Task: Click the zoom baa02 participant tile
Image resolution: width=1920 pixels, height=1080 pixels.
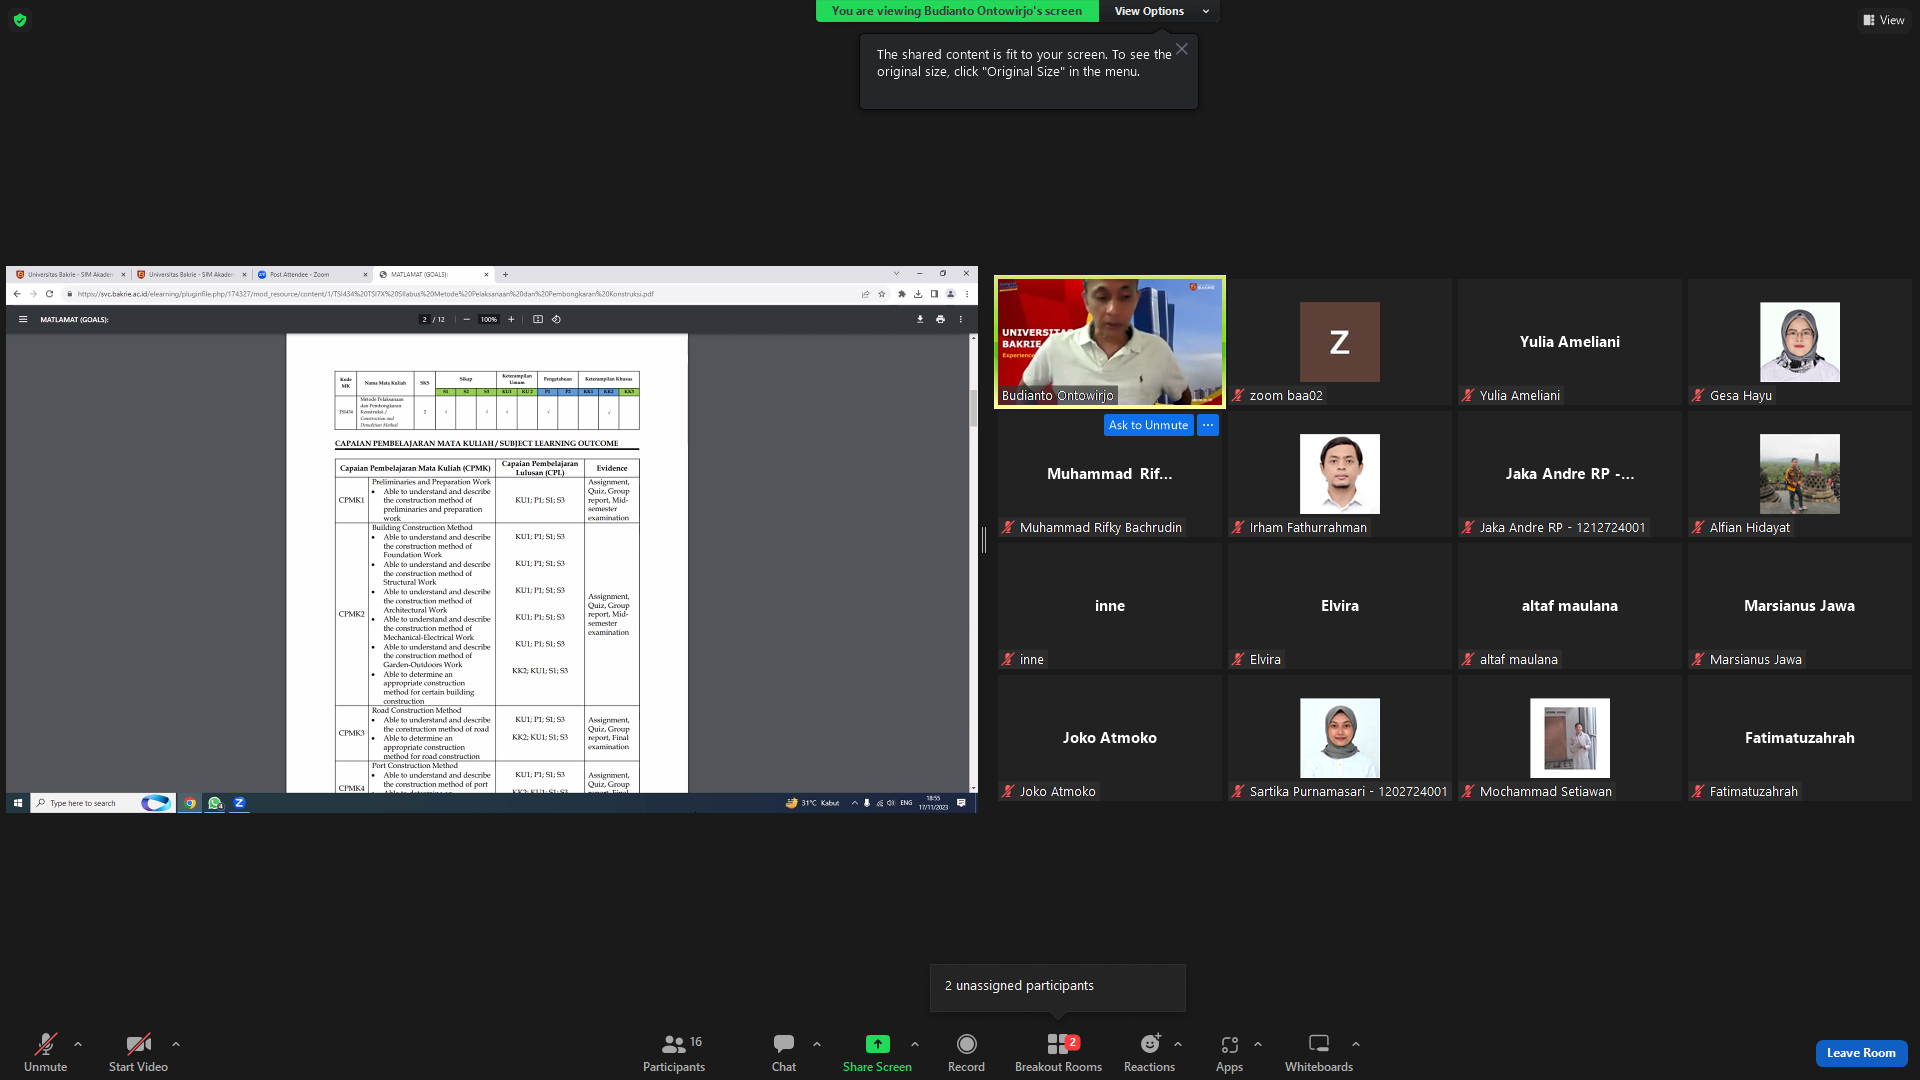Action: [1340, 342]
